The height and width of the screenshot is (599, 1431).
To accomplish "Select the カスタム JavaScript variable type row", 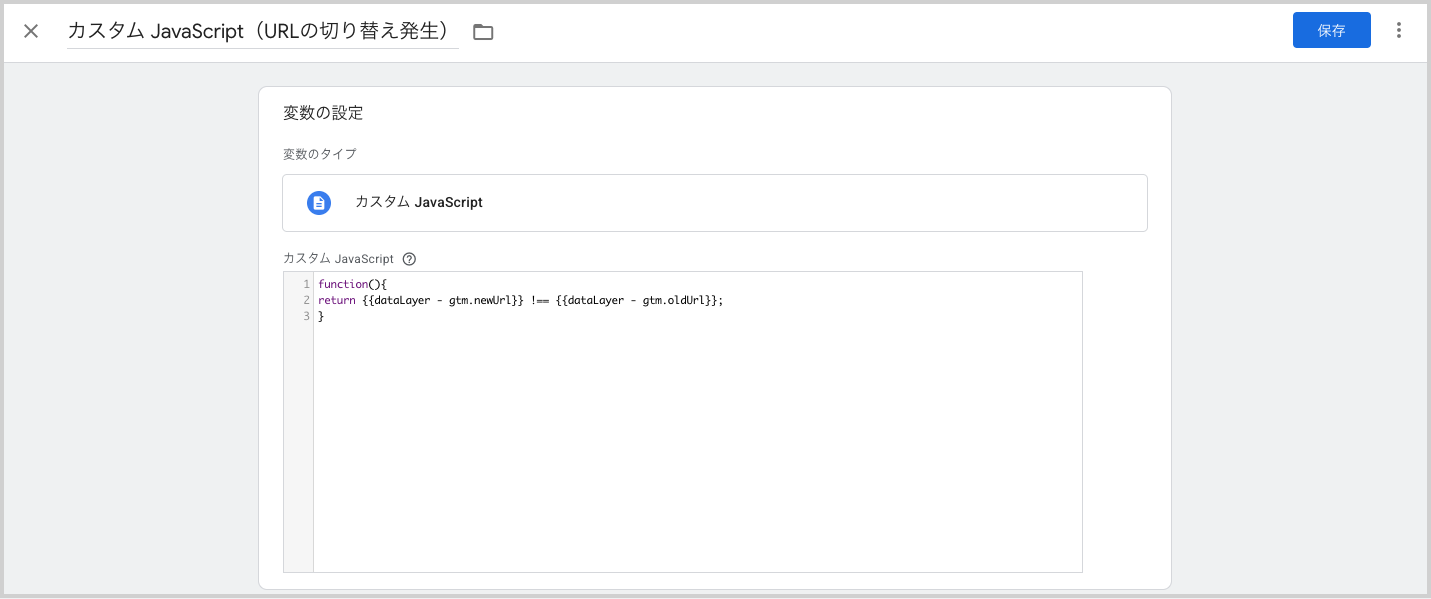I will point(714,203).
